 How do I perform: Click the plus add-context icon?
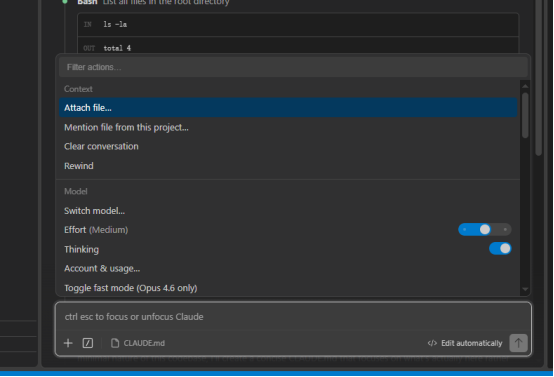(68, 343)
